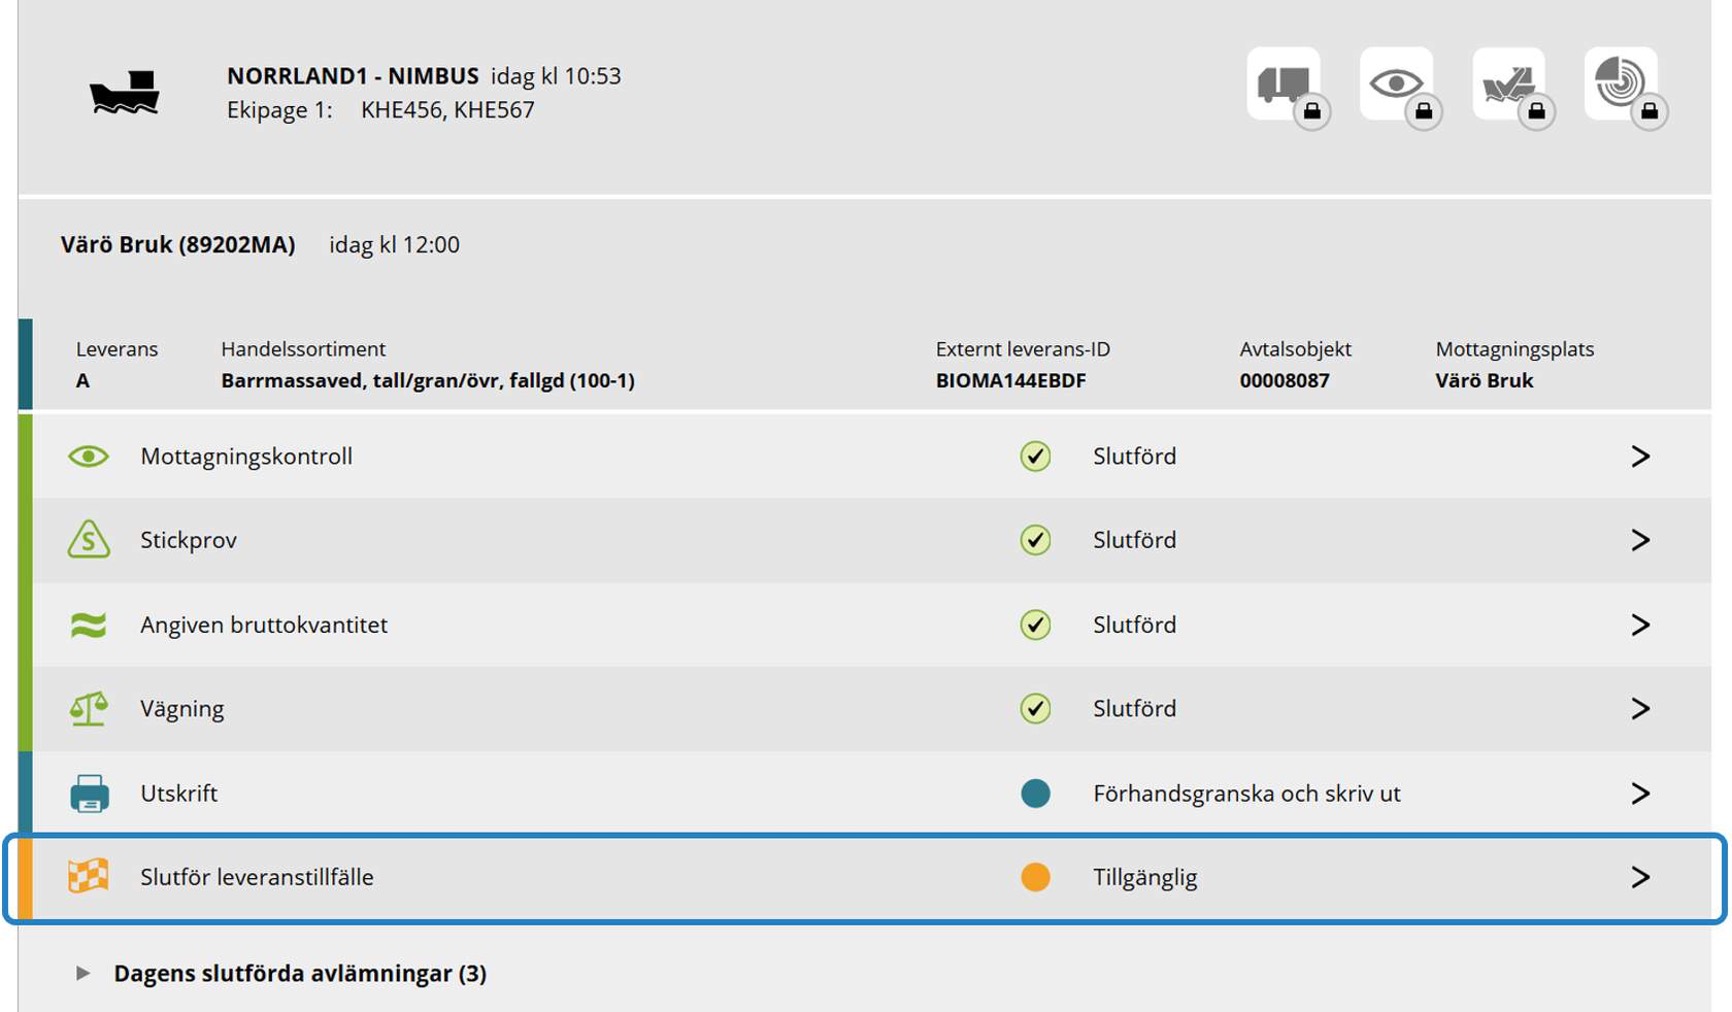Open Slutför leveranstillfälle via chevron
This screenshot has width=1732, height=1012.
click(x=1640, y=877)
